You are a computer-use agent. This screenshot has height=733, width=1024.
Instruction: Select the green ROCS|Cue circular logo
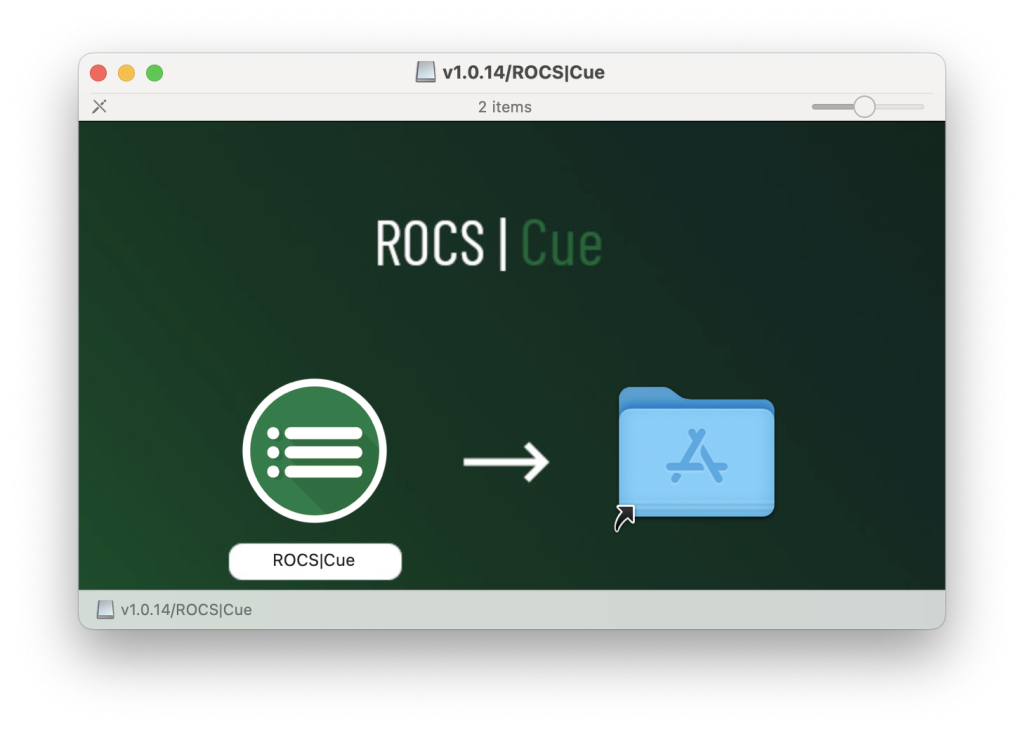pyautogui.click(x=314, y=450)
